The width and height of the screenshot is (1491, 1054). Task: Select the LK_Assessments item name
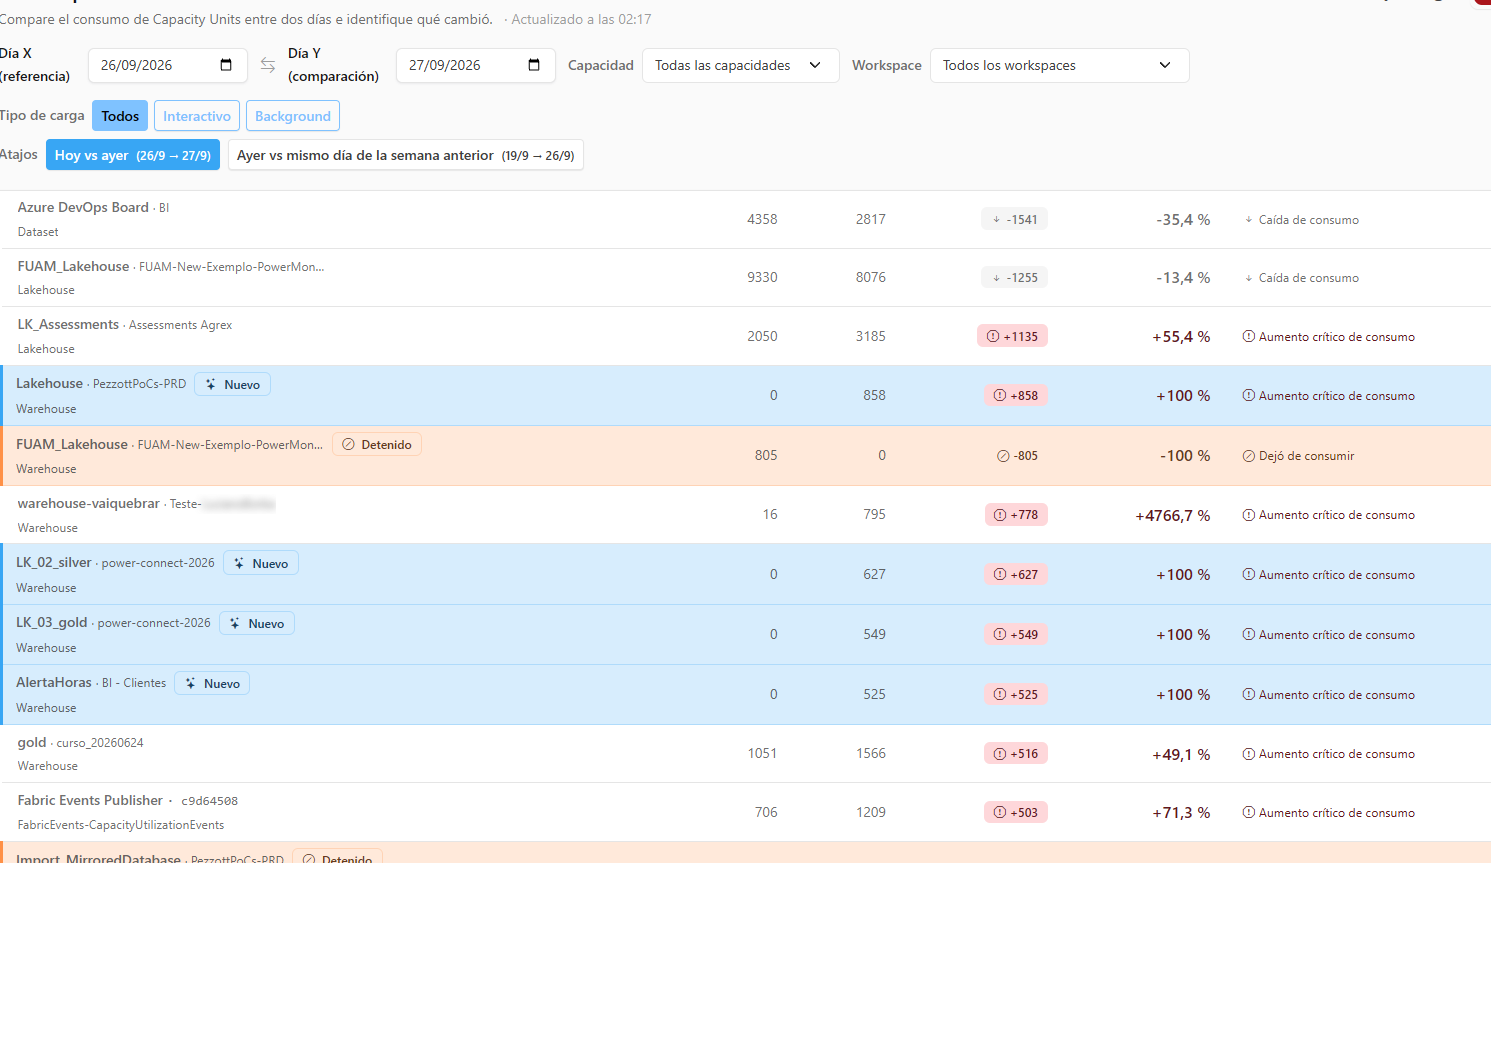click(x=68, y=324)
